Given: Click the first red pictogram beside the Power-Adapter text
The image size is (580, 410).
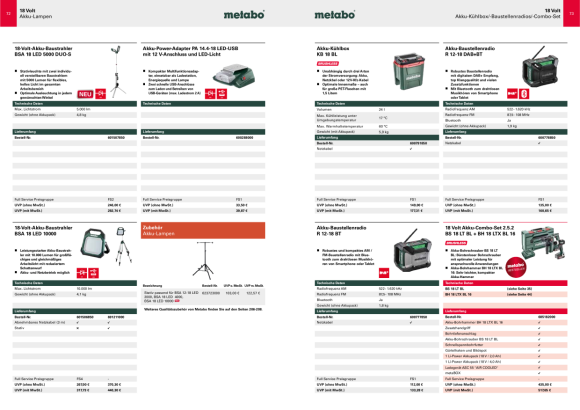Looking at the screenshot, I should 210,94.
